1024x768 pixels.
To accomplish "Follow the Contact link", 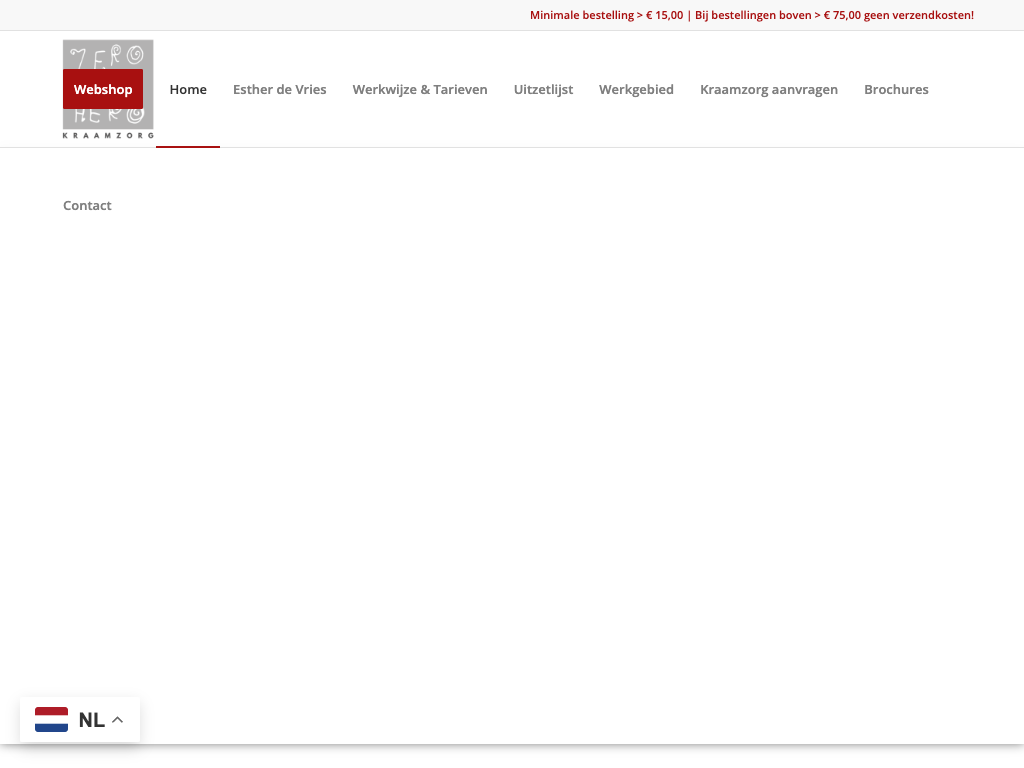I will click(x=87, y=205).
